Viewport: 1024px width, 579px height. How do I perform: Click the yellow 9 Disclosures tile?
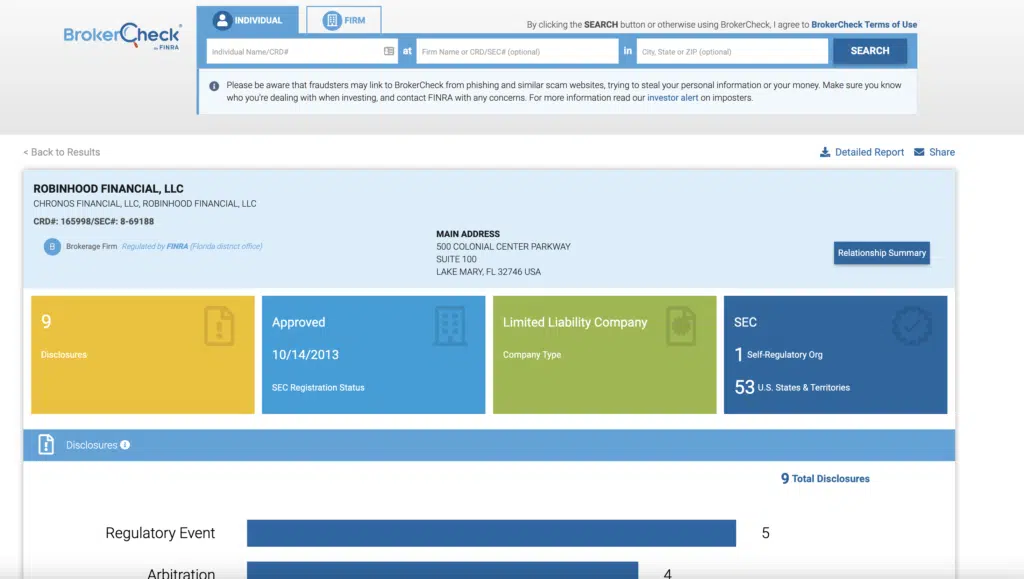[x=143, y=354]
